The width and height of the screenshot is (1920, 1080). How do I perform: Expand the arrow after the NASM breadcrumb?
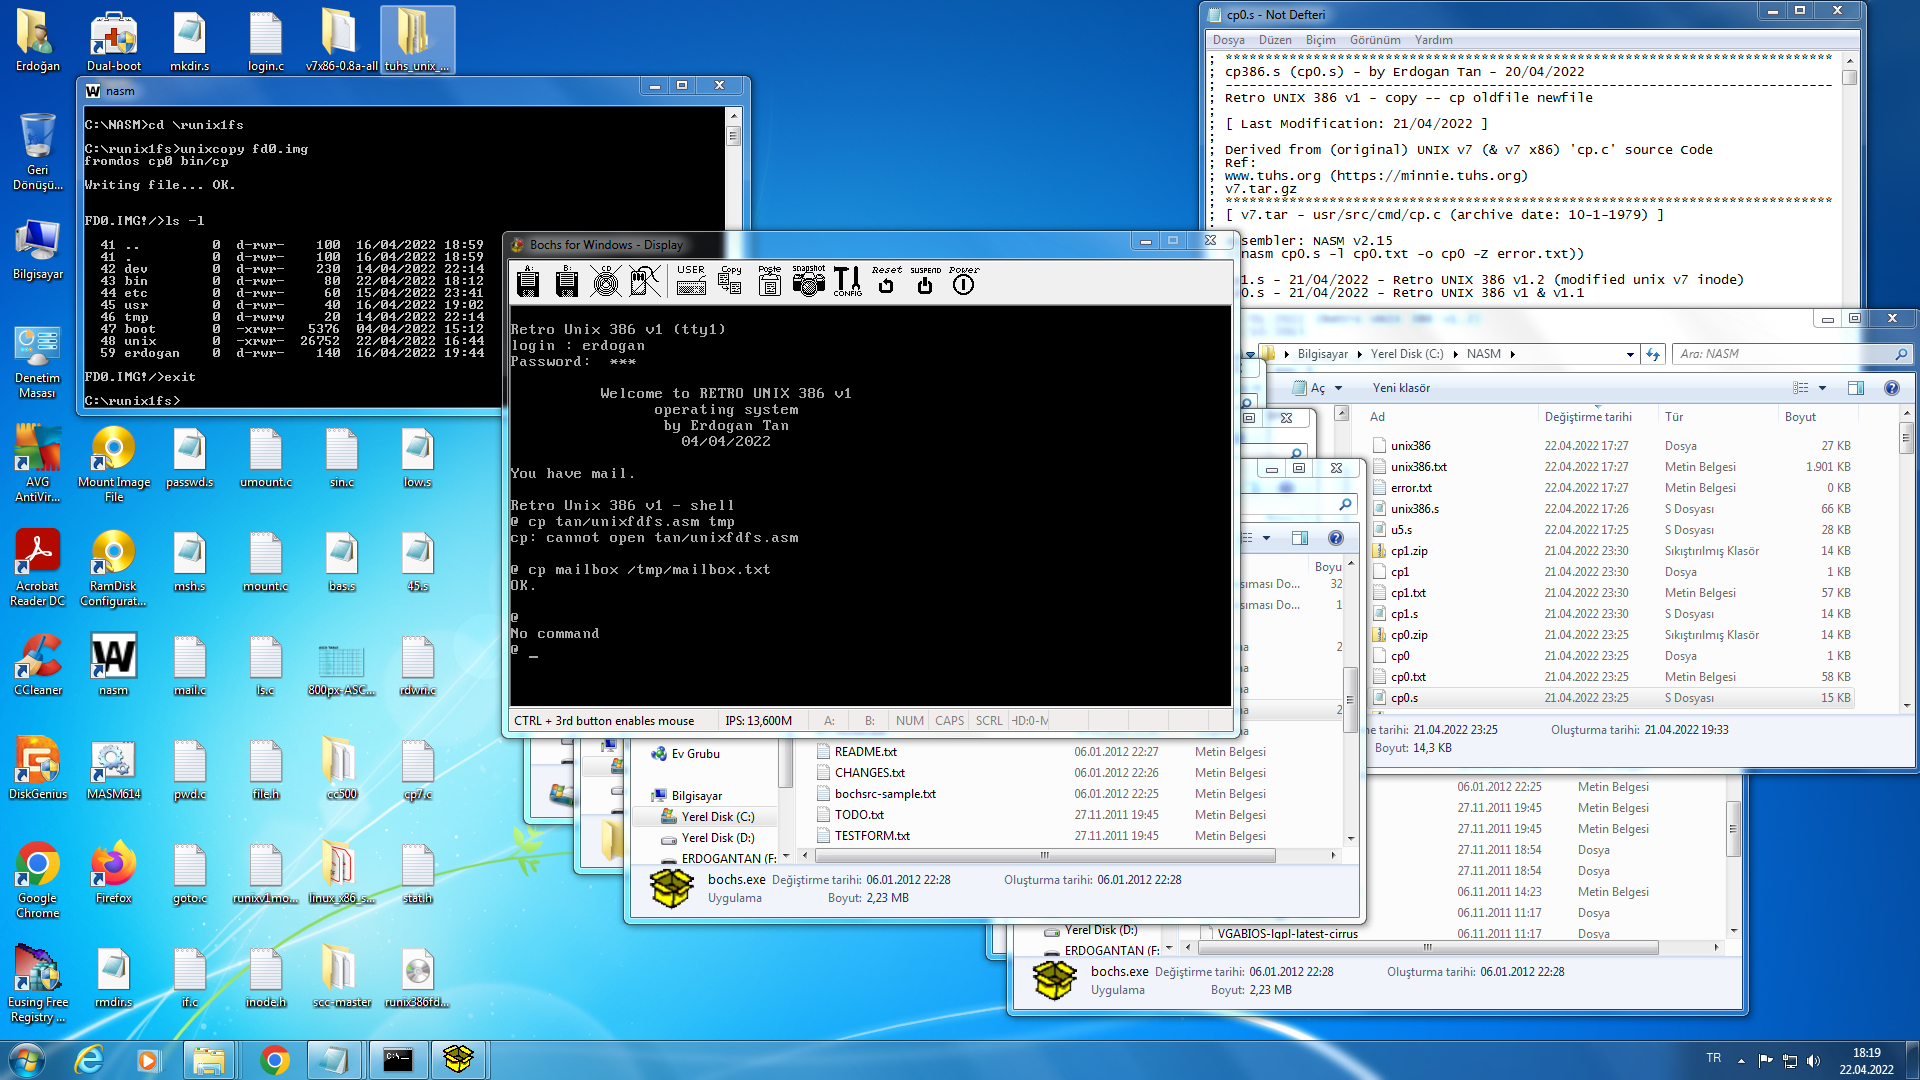1513,354
